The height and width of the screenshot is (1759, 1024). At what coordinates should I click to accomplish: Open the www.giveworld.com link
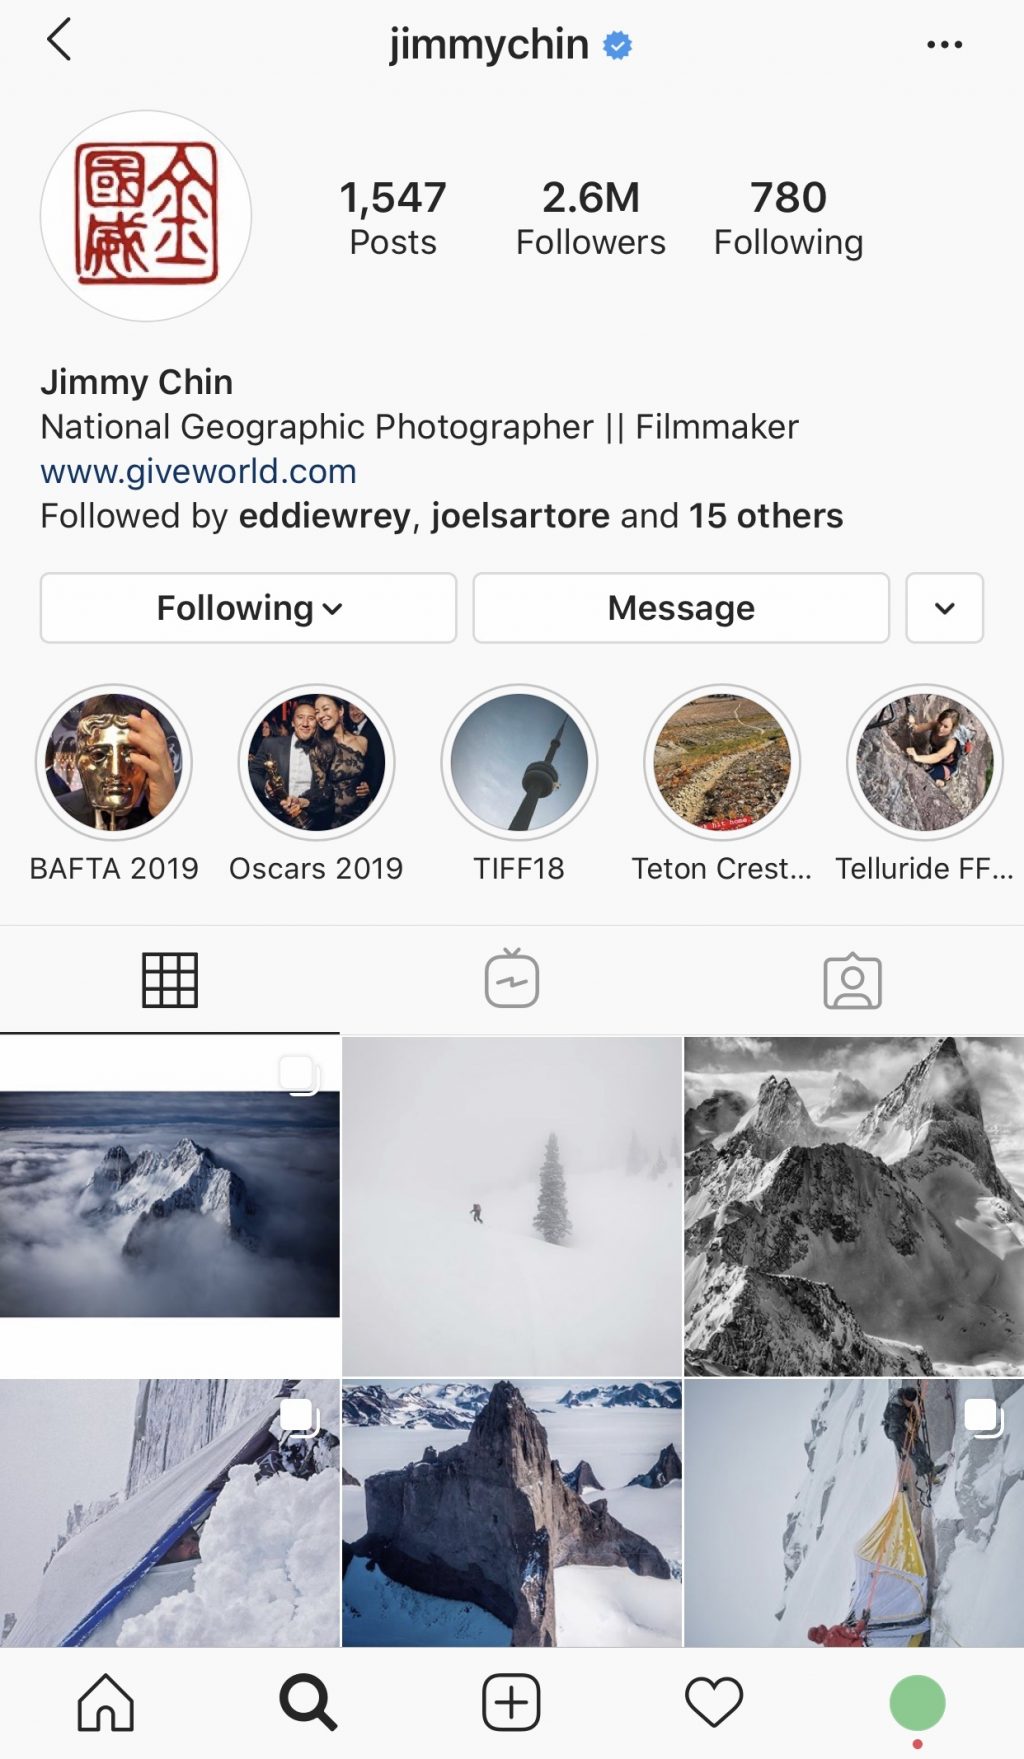198,471
